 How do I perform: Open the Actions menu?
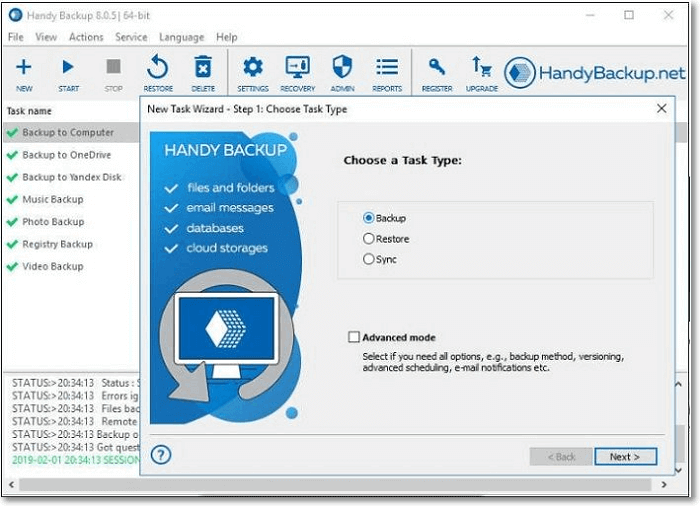click(x=86, y=37)
